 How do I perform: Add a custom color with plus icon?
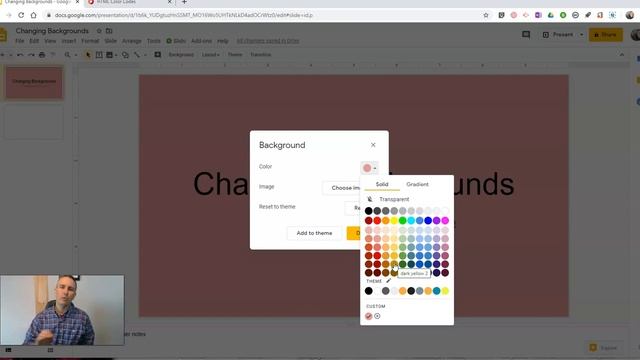[x=377, y=316]
